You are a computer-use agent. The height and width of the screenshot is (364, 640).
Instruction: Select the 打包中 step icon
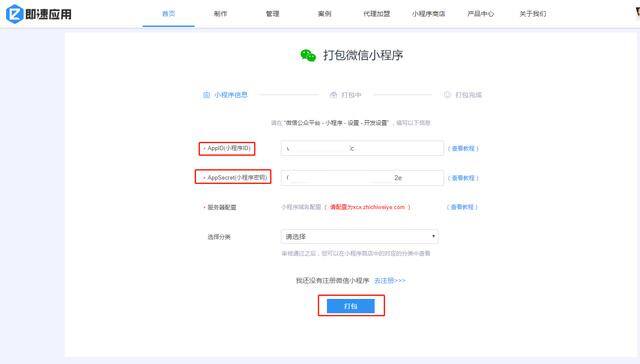click(333, 95)
